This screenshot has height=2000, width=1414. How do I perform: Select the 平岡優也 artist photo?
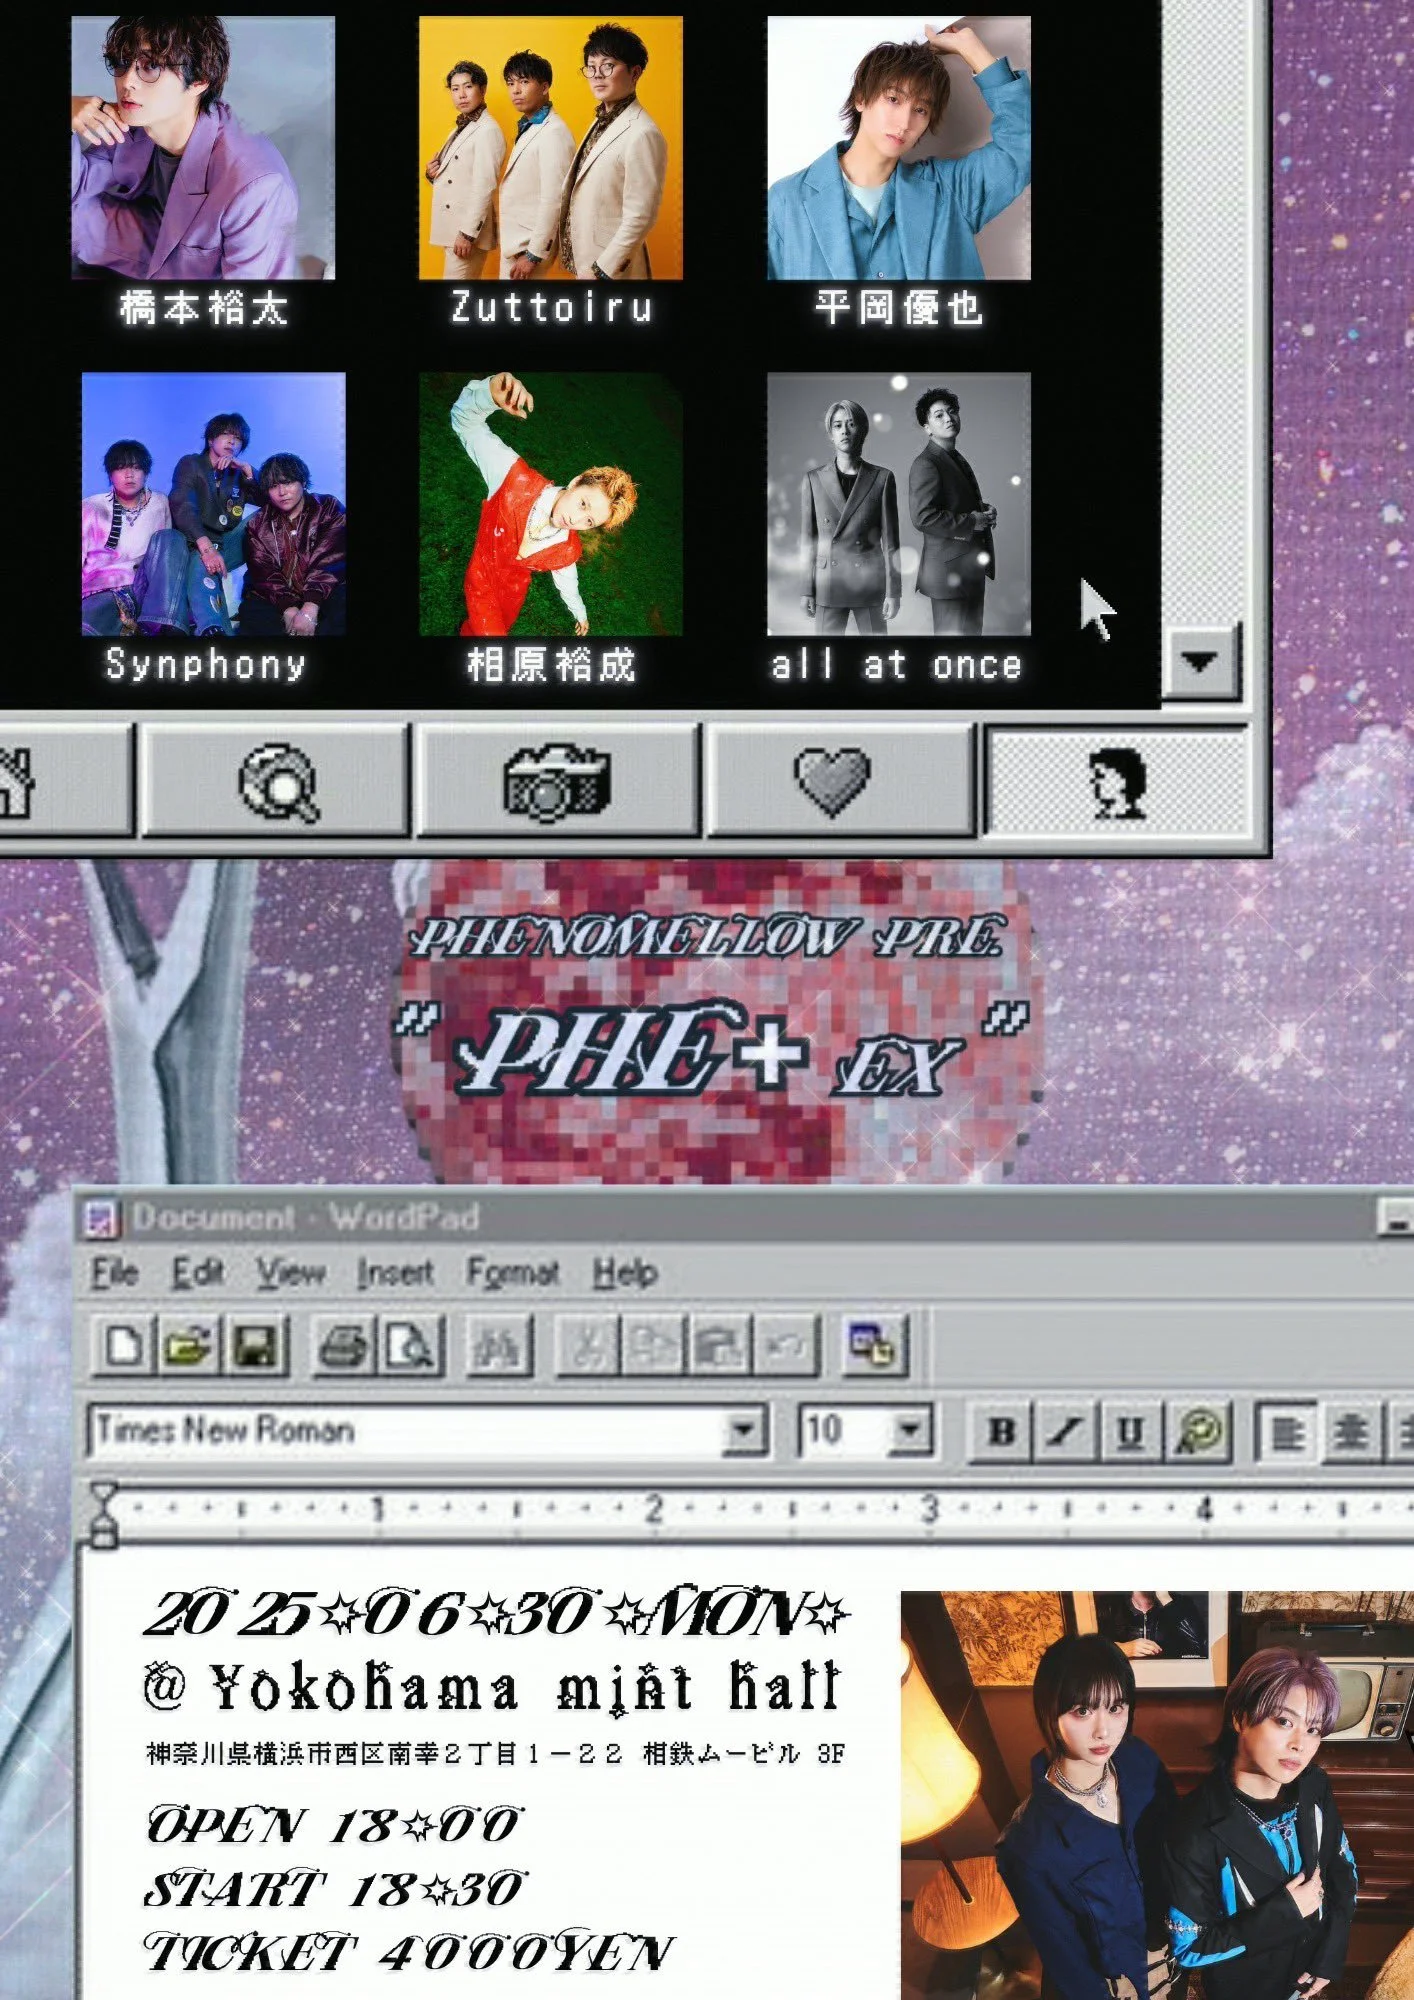pos(898,147)
